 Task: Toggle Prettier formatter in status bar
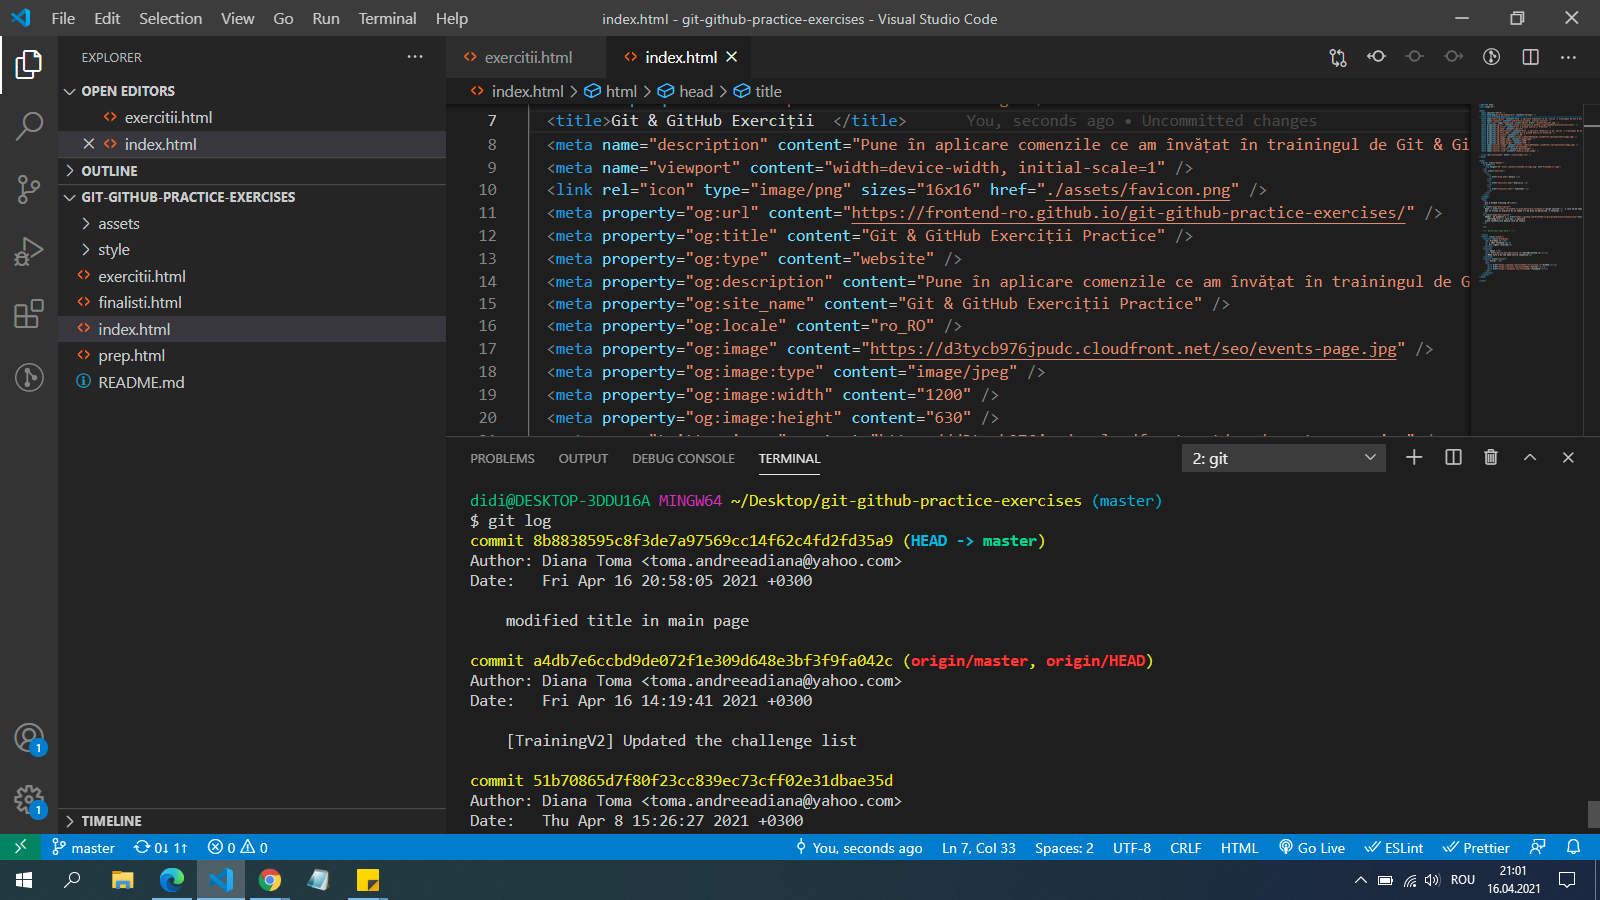1476,848
